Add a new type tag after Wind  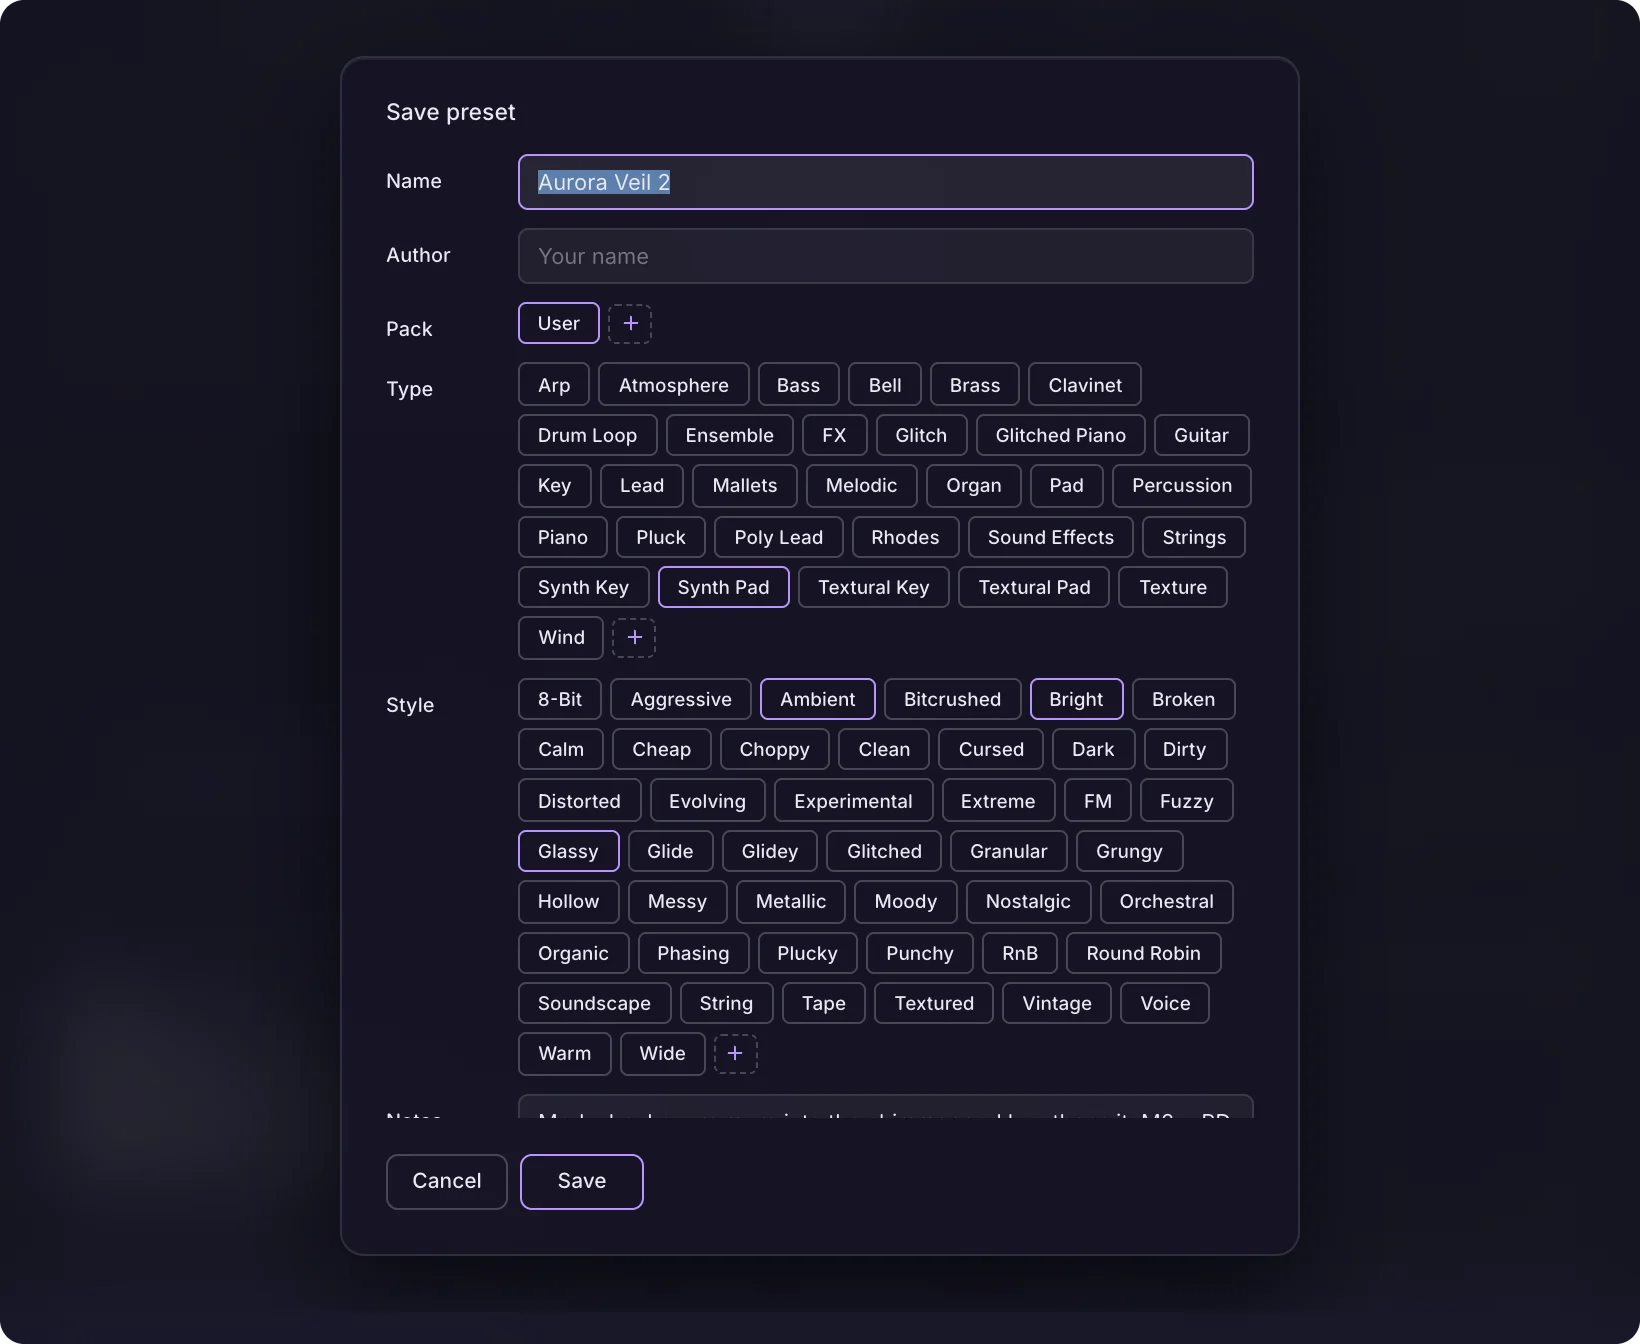(634, 637)
